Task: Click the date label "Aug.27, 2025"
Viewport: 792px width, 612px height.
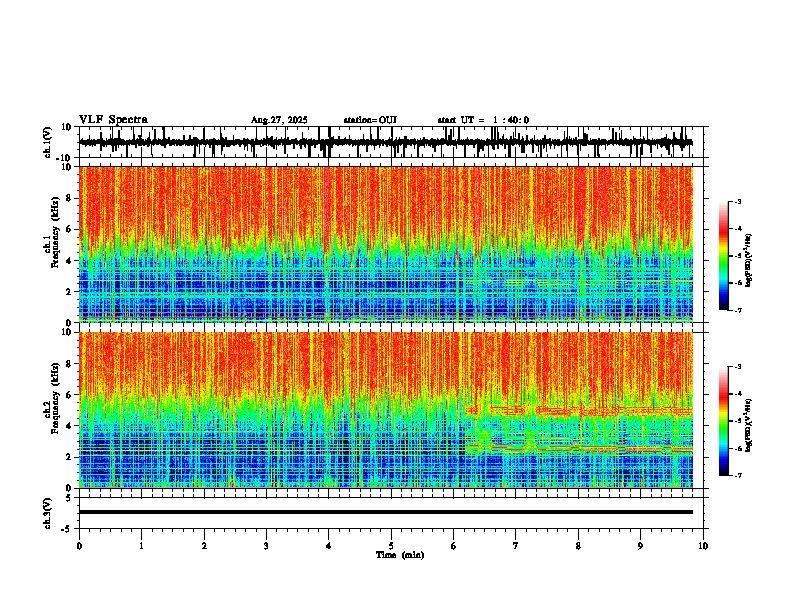Action: 279,120
